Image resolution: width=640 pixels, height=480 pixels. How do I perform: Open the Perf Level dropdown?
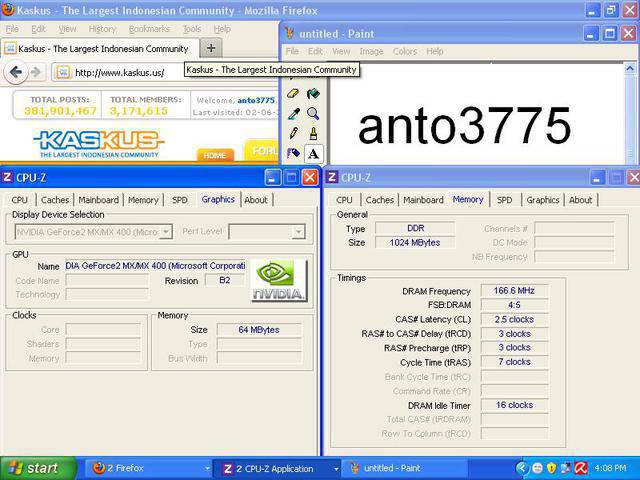[267, 232]
